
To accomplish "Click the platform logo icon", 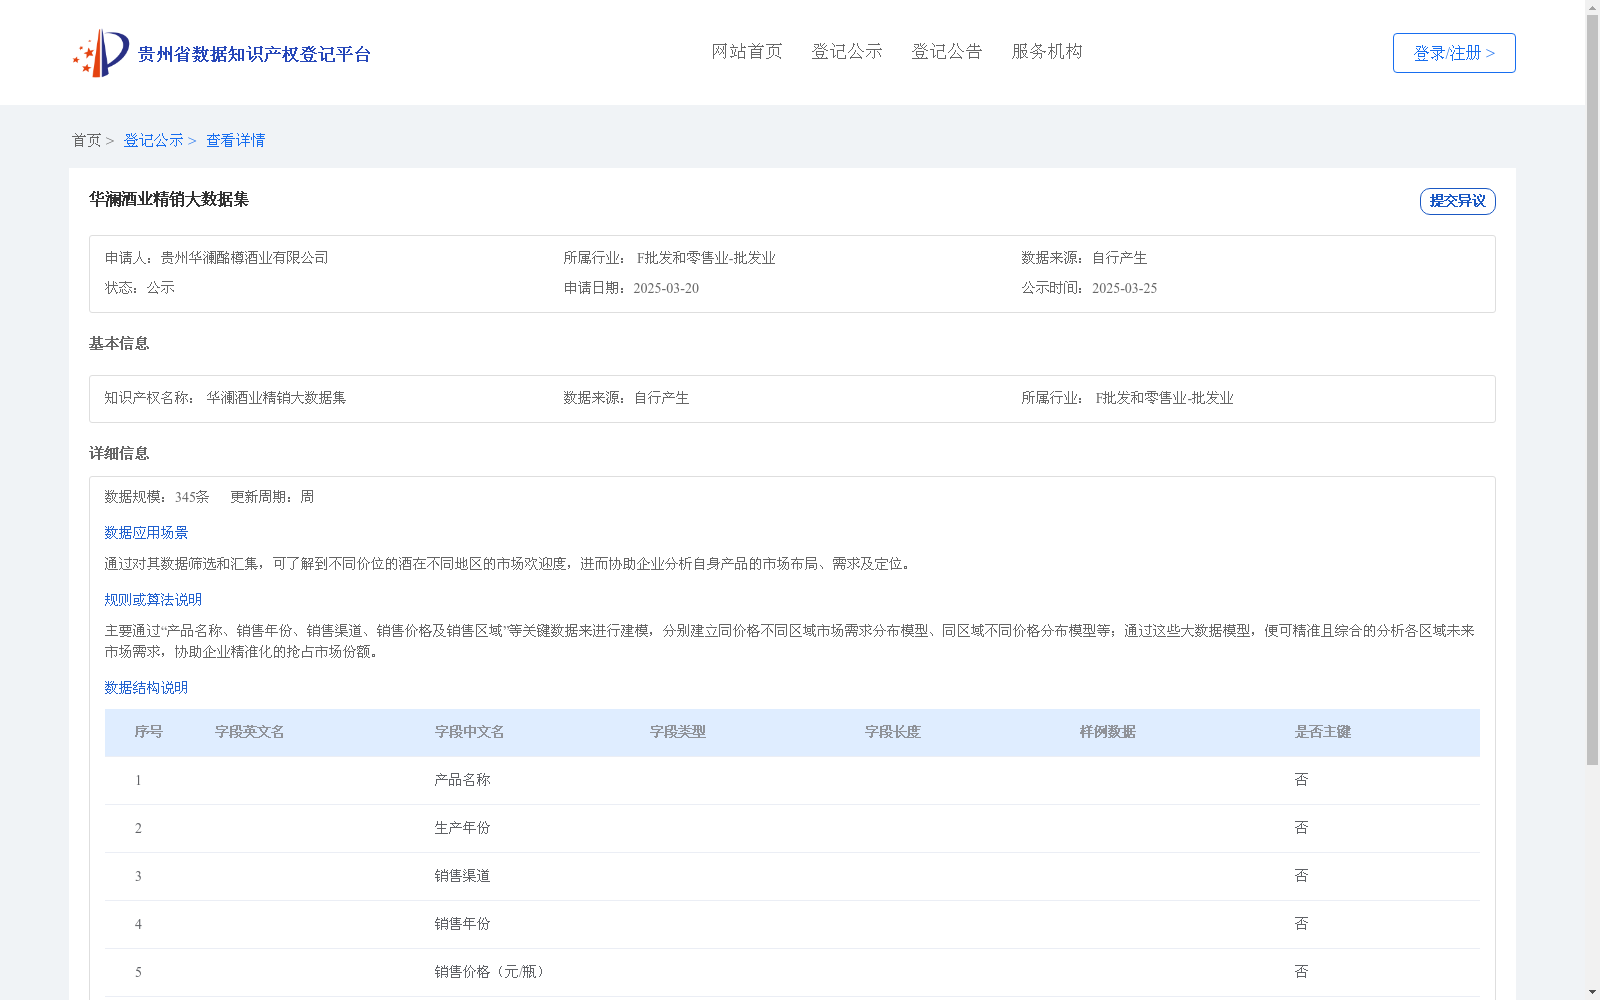I will 101,53.
